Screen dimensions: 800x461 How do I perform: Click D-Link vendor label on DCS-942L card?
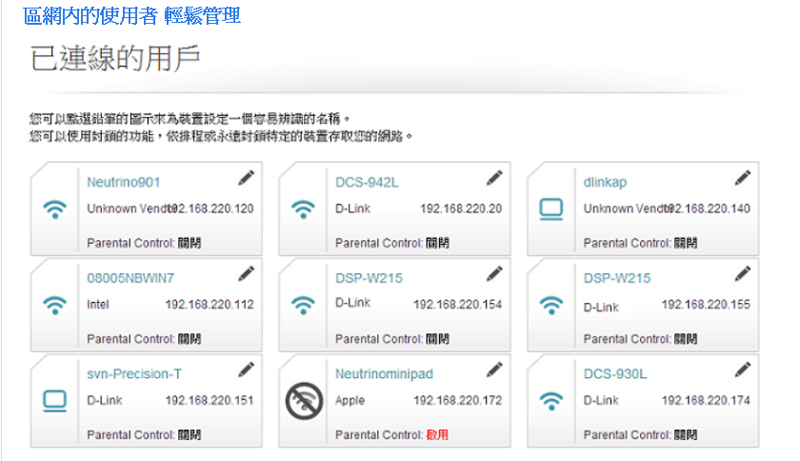point(353,209)
